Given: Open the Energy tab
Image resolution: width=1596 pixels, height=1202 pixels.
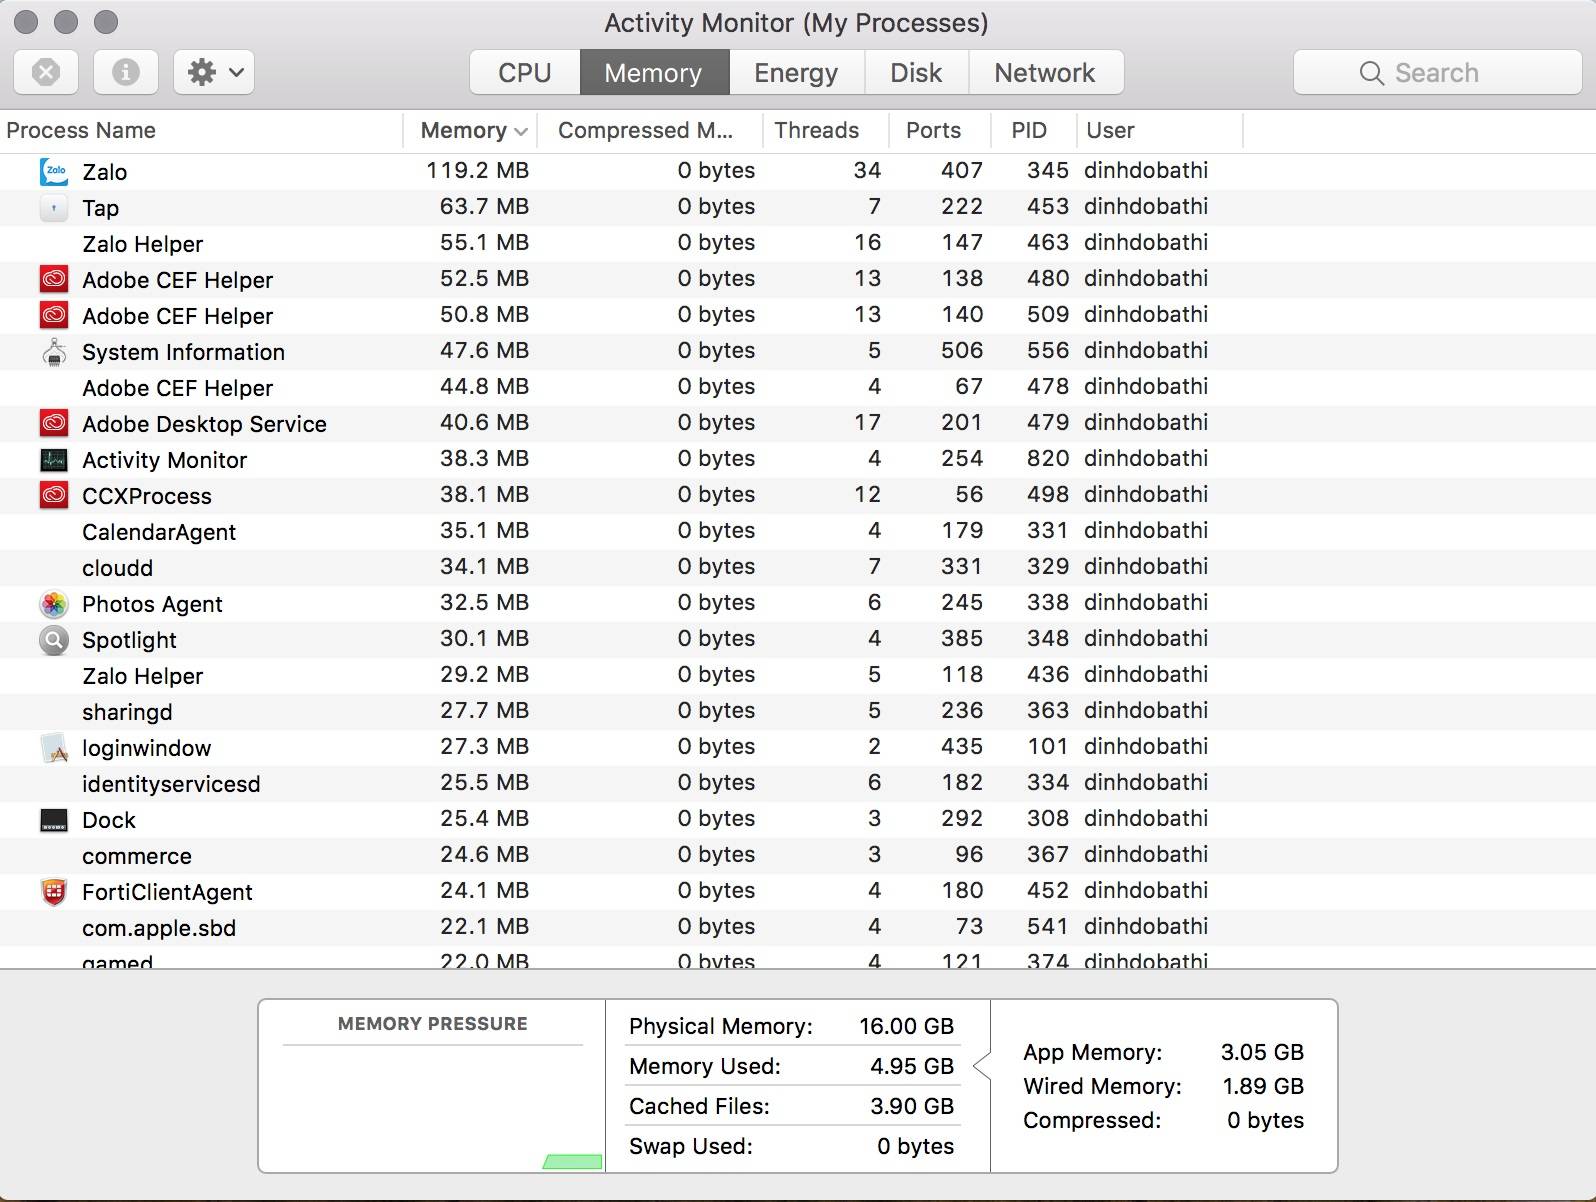Looking at the screenshot, I should 796,73.
